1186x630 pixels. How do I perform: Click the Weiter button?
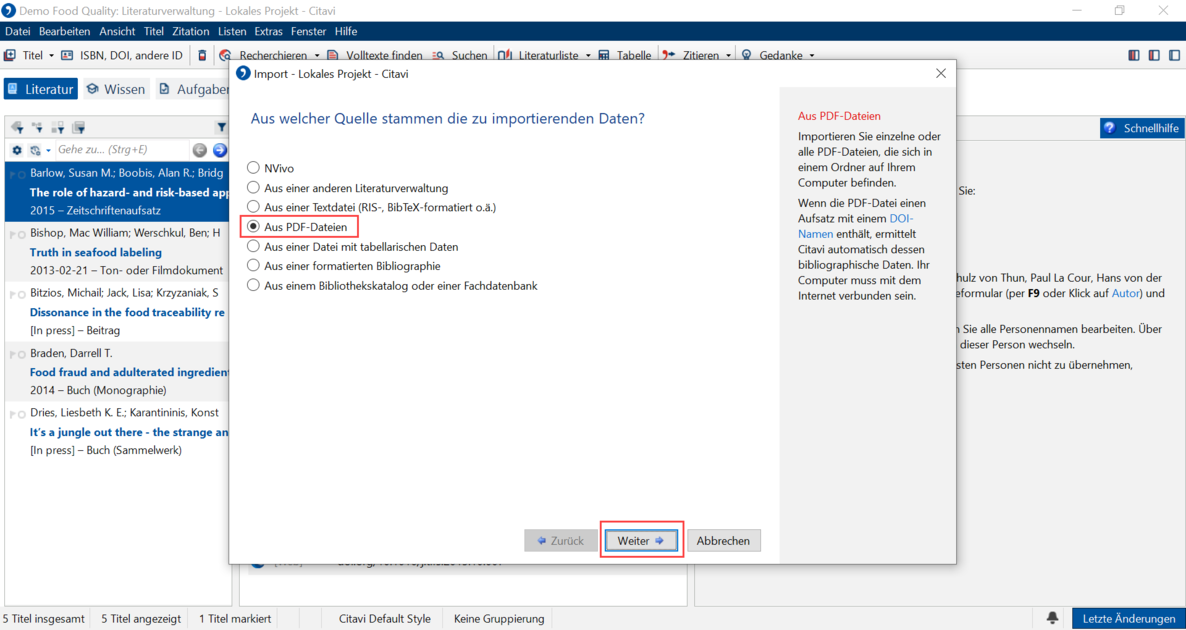pyautogui.click(x=641, y=541)
